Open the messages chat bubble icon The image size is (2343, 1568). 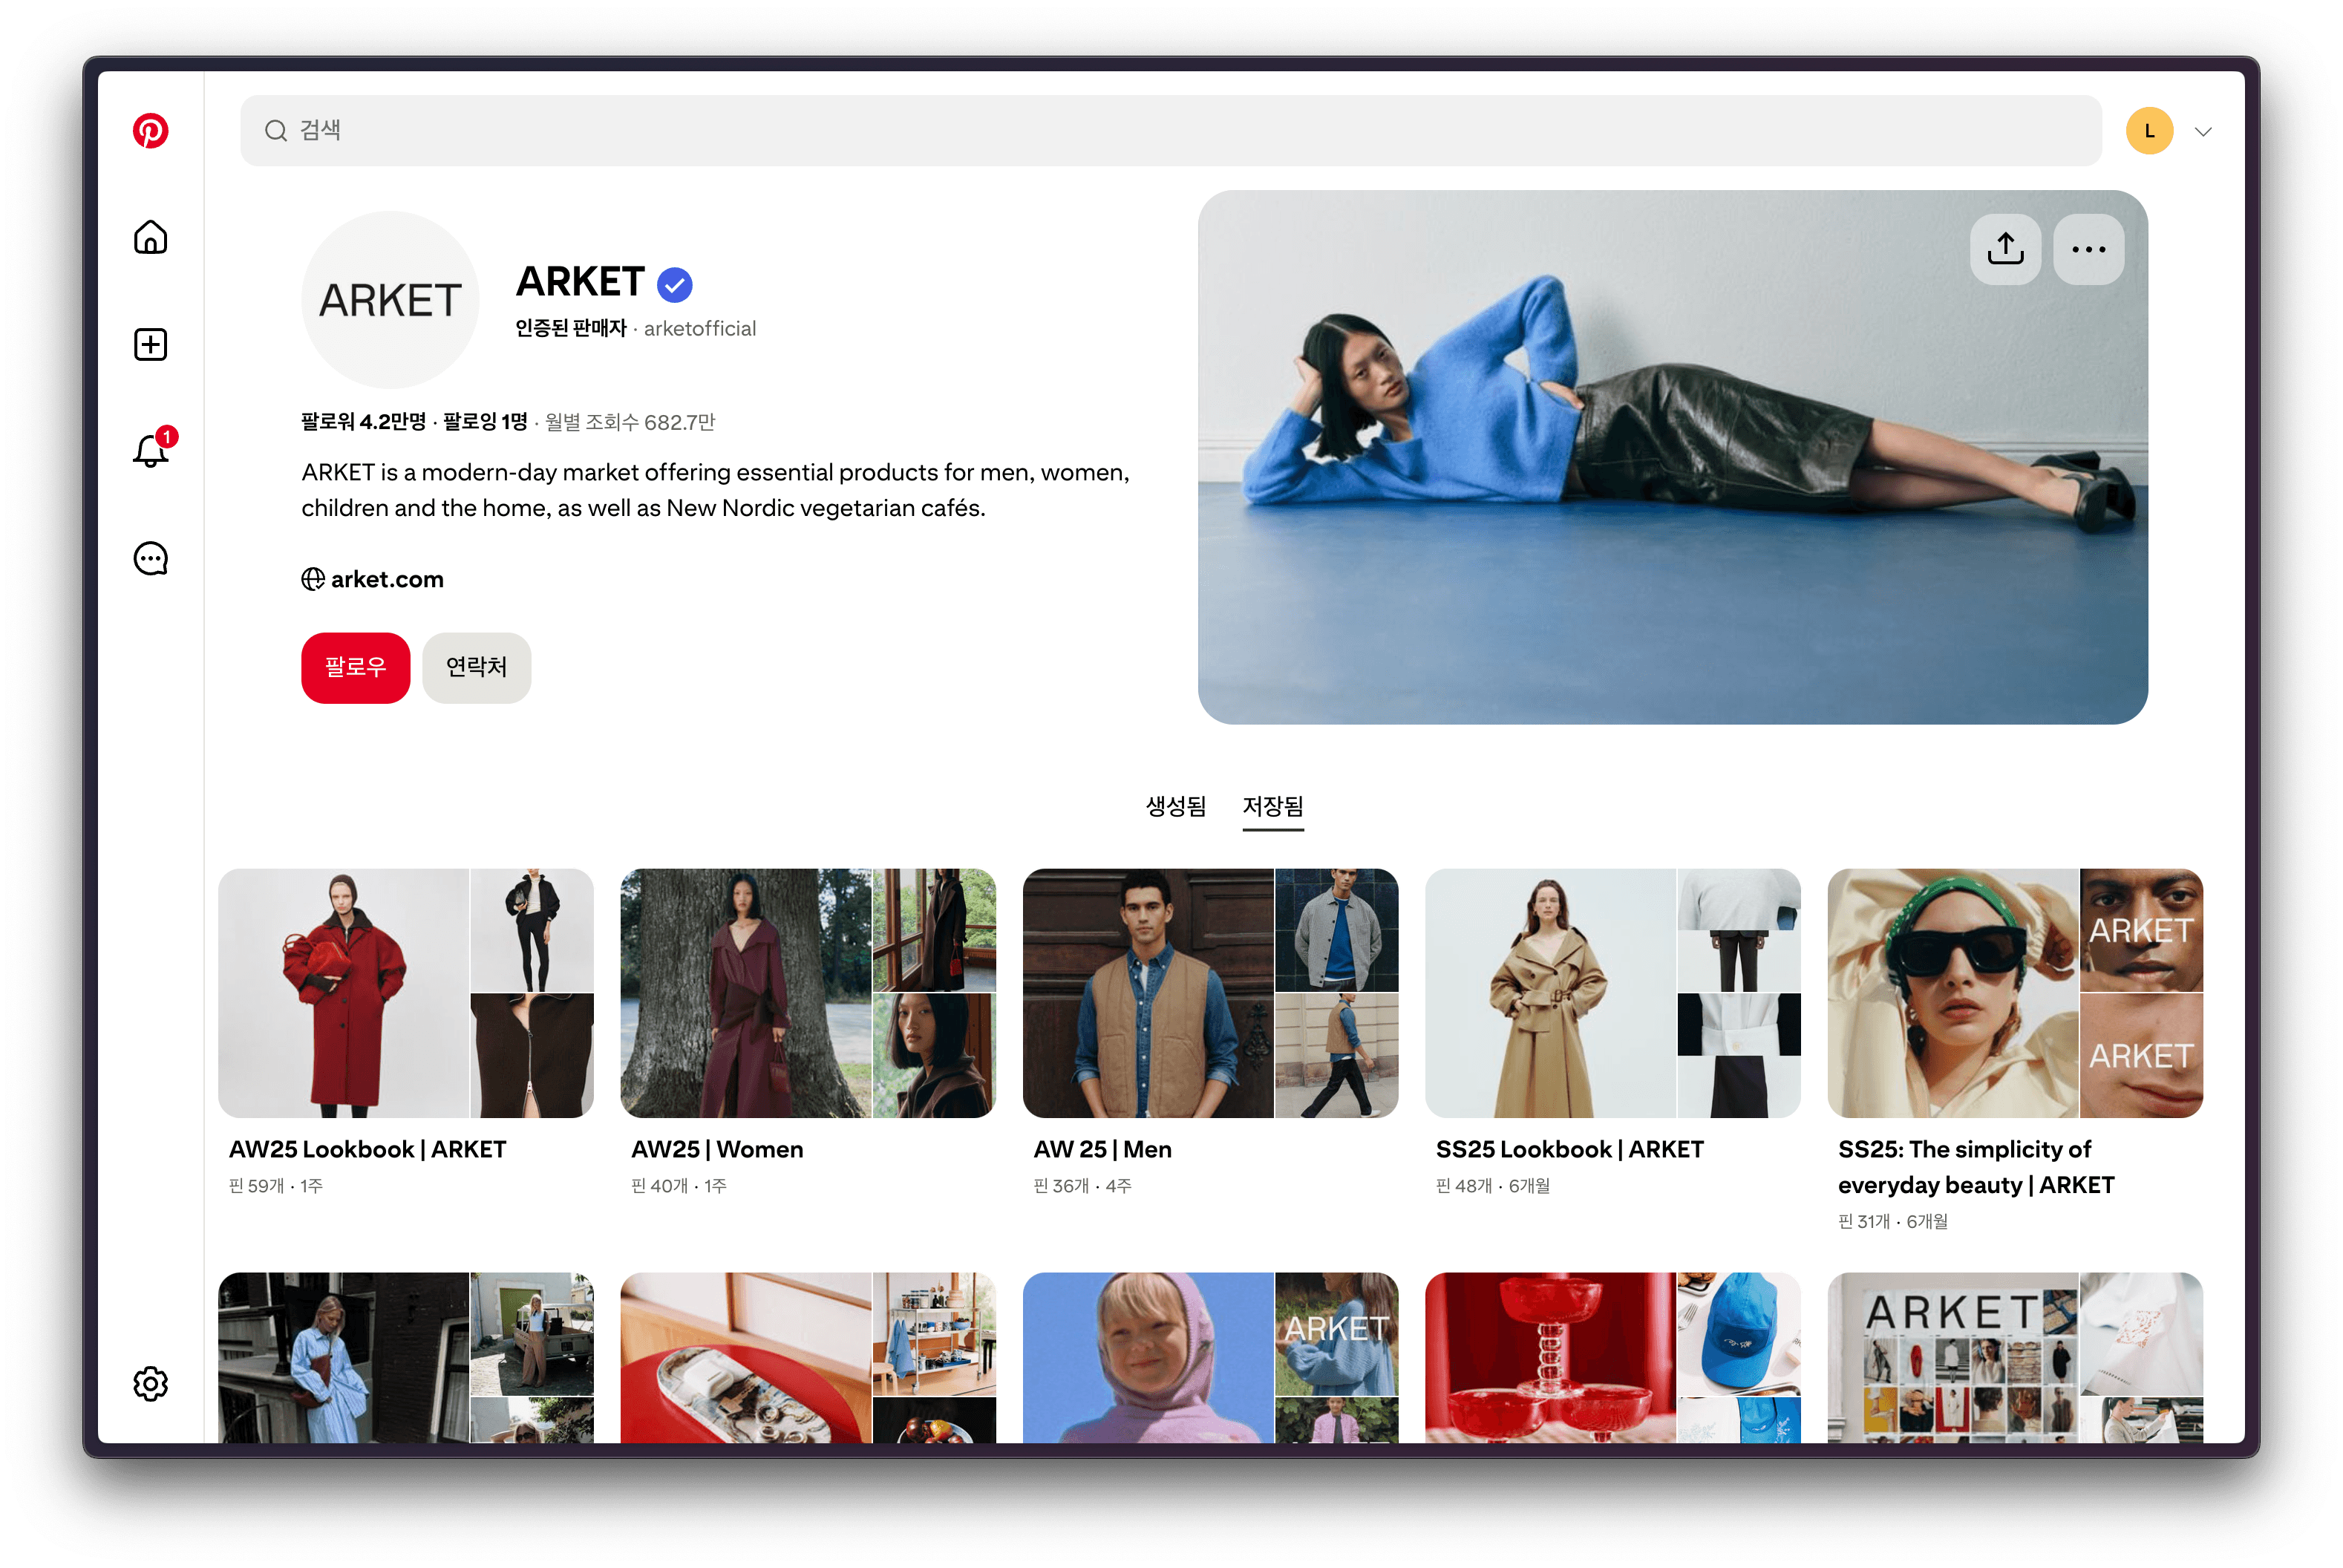pos(150,558)
